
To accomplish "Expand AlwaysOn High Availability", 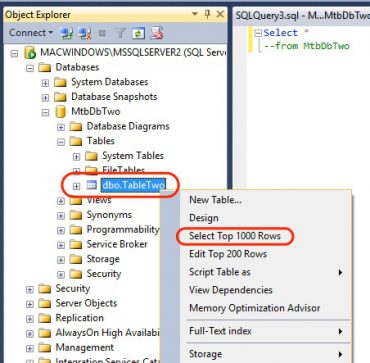I will pyautogui.click(x=30, y=333).
